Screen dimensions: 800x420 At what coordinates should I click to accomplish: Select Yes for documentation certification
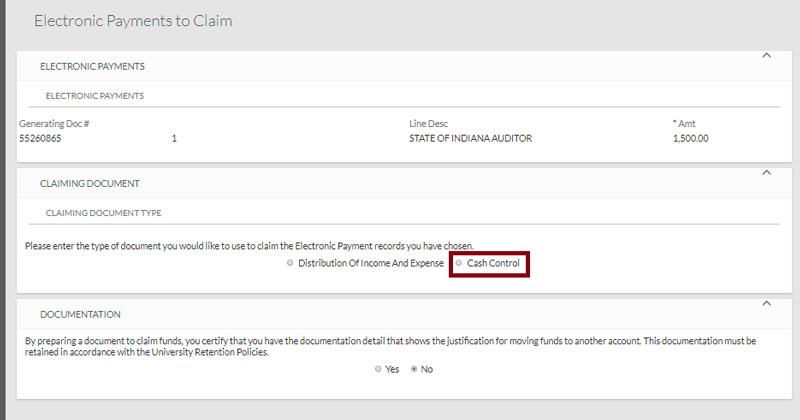pos(377,369)
